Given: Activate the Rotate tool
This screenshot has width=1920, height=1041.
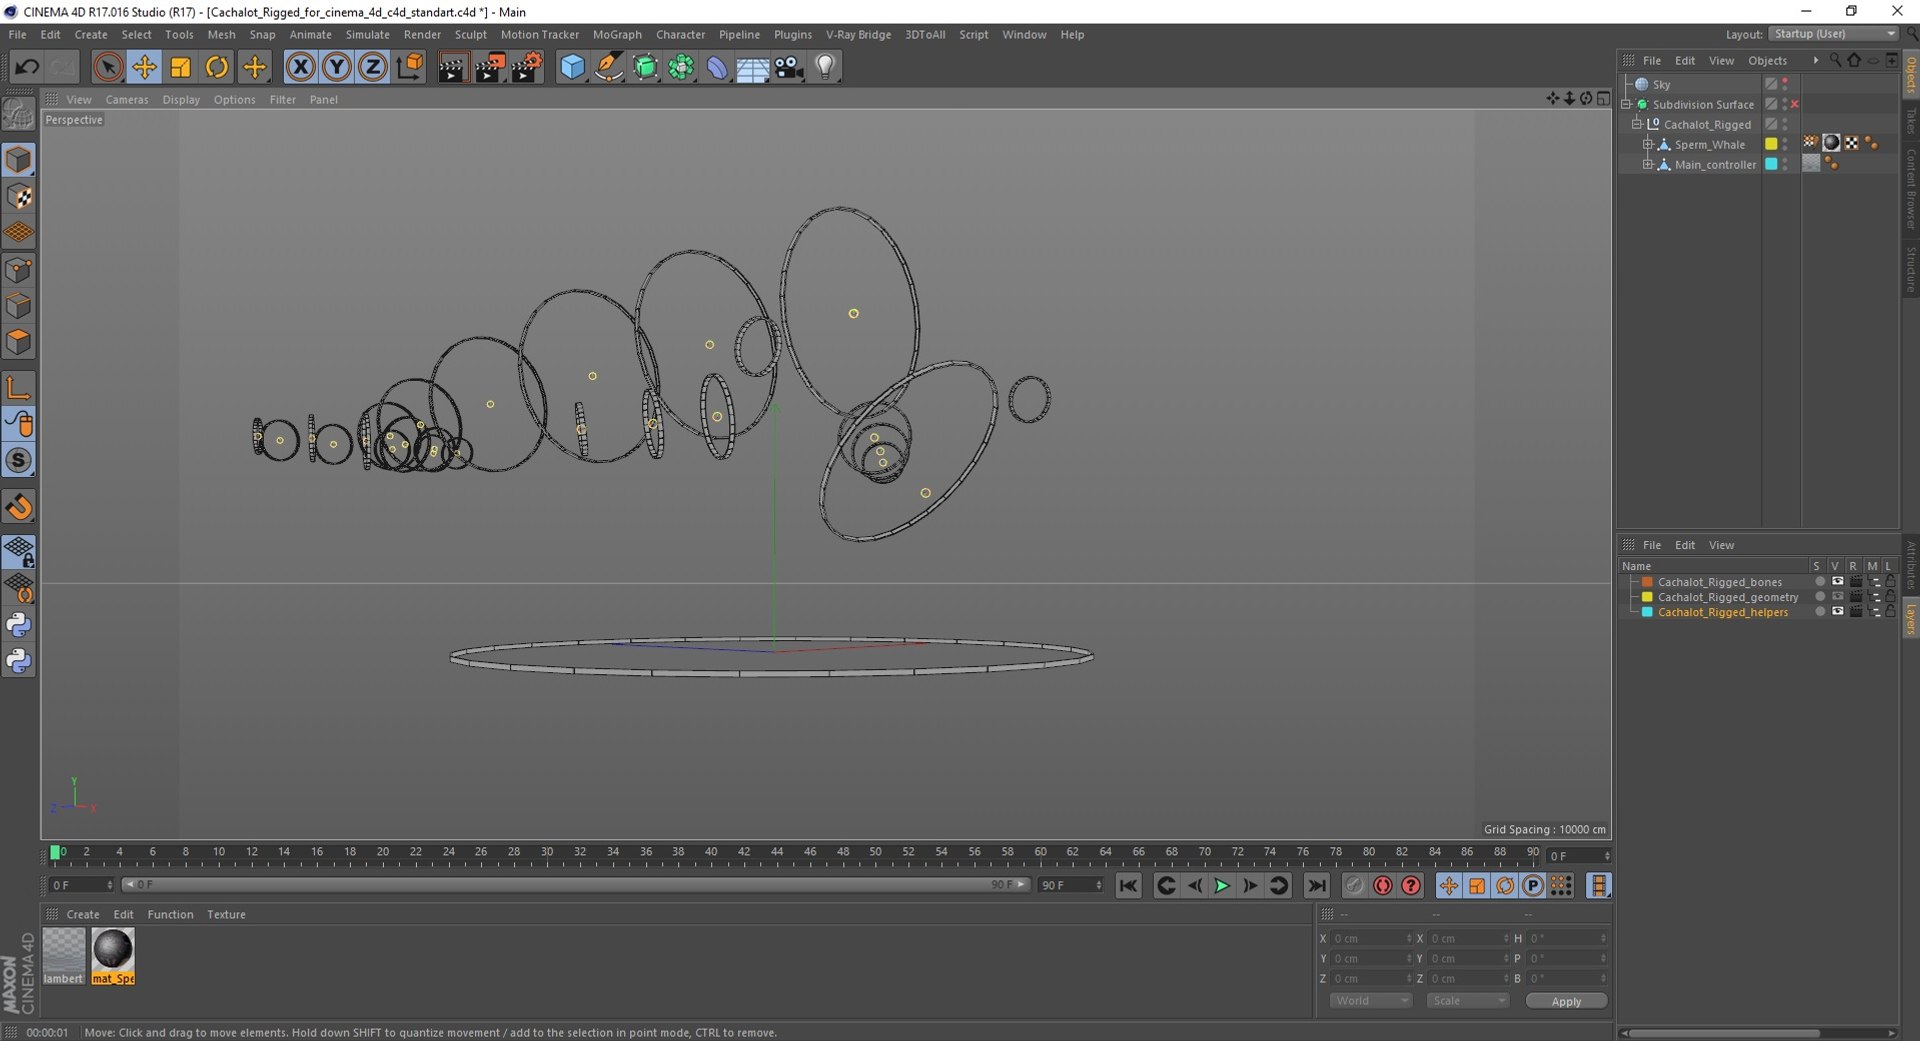Looking at the screenshot, I should pos(216,67).
